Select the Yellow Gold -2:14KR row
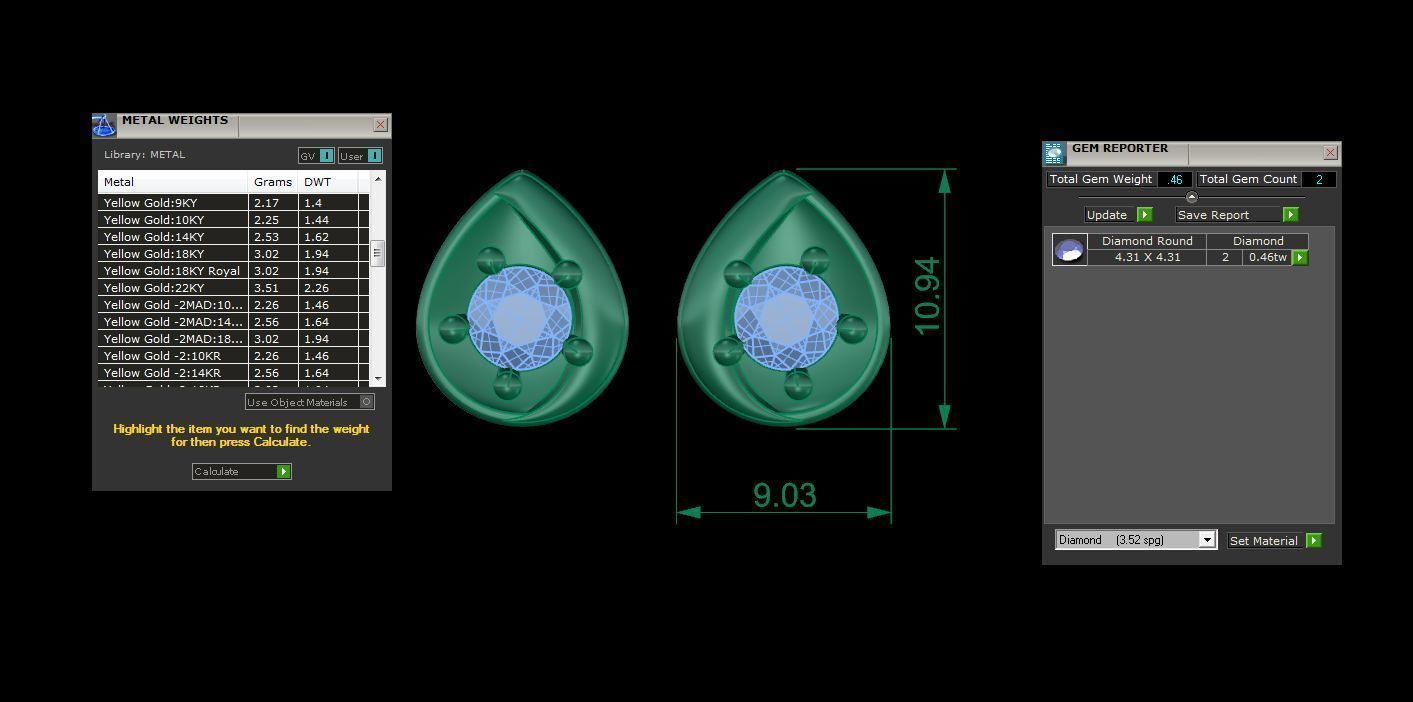This screenshot has height=702, width=1413. click(x=233, y=373)
